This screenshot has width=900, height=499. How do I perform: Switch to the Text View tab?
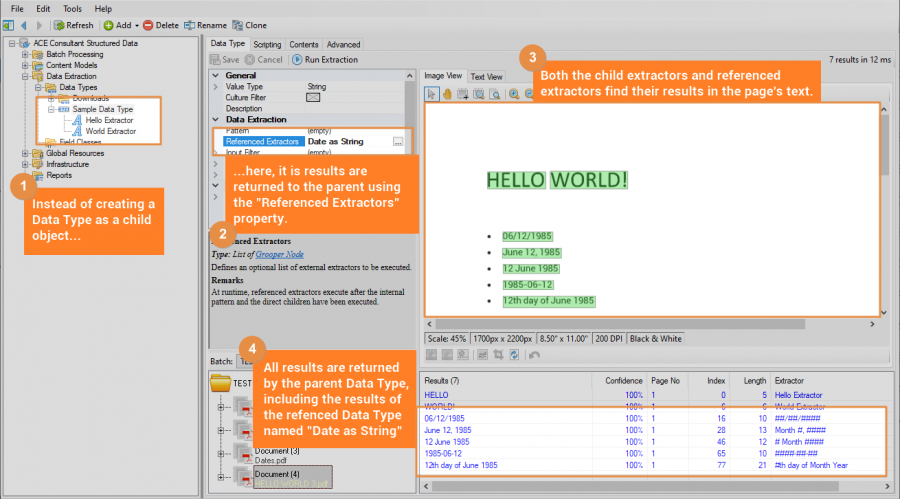486,76
